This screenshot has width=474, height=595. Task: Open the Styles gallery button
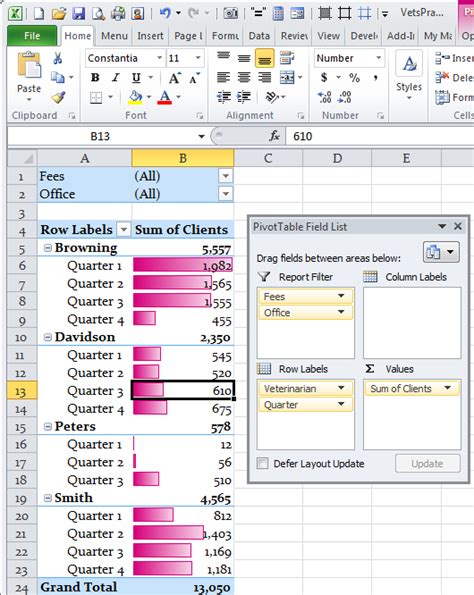click(409, 74)
